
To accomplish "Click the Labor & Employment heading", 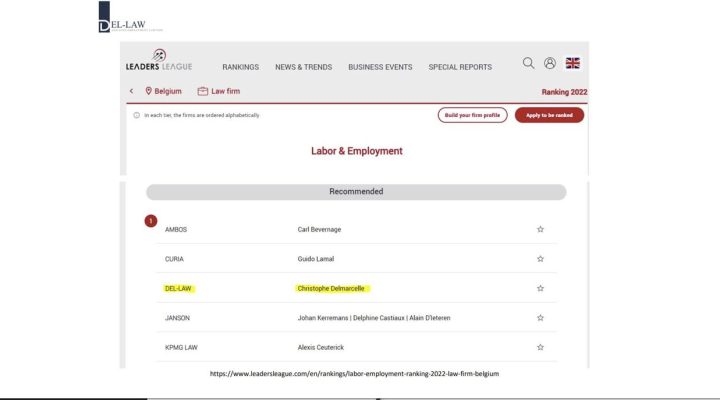I will pyautogui.click(x=357, y=151).
